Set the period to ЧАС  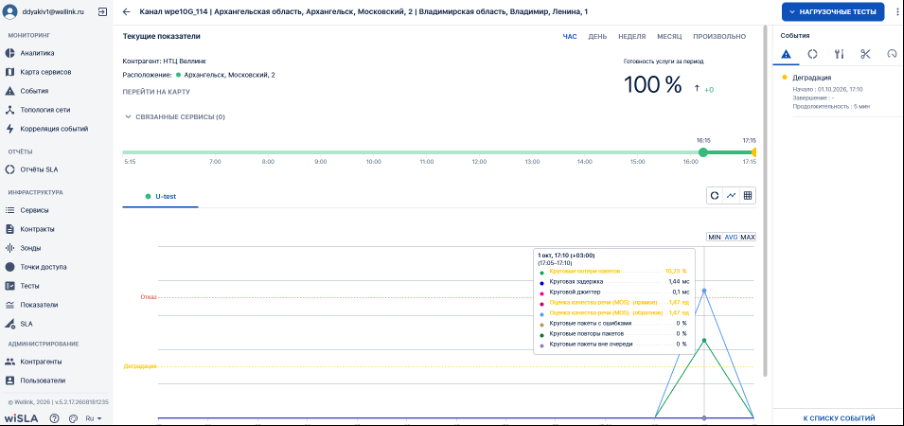tap(570, 36)
